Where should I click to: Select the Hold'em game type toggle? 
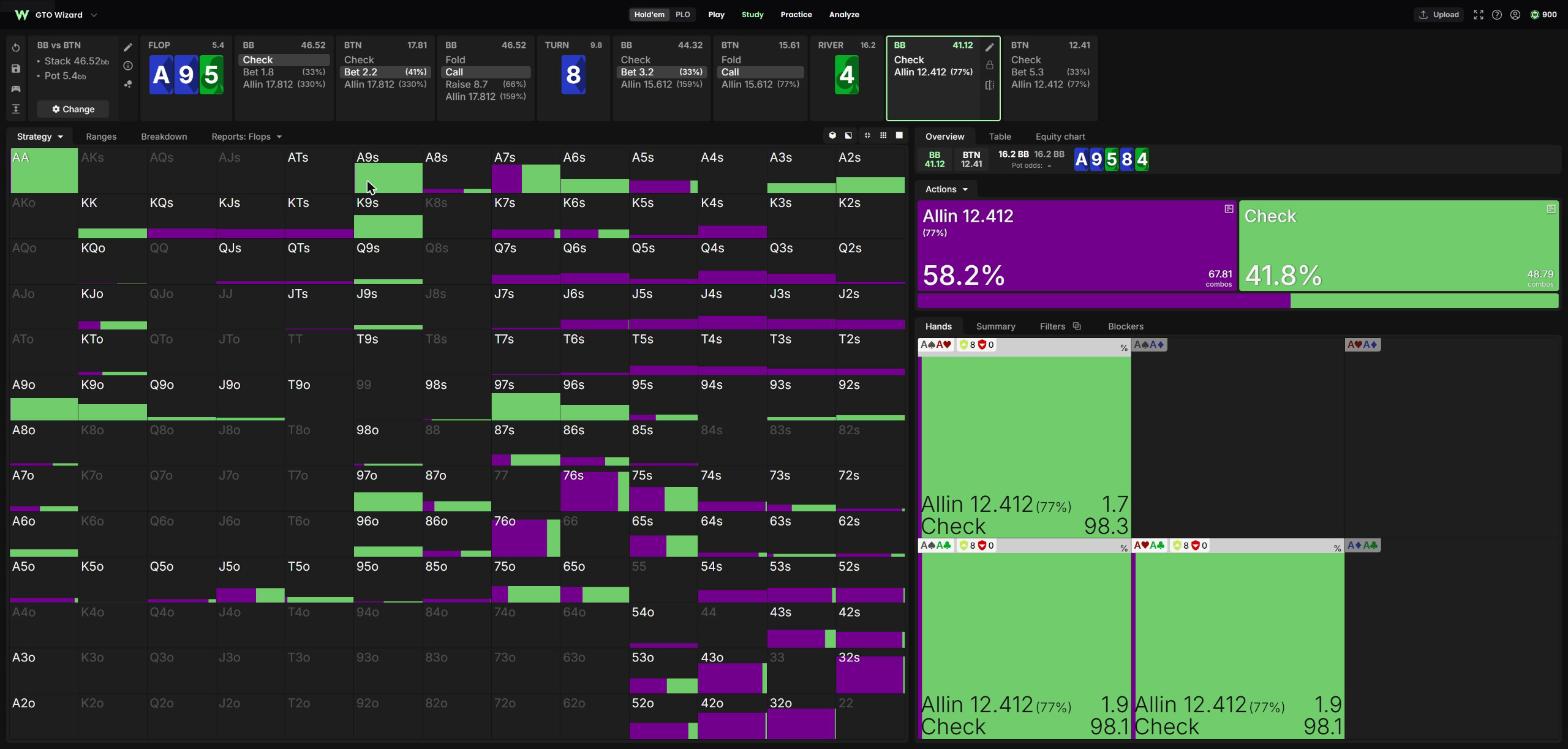tap(649, 15)
